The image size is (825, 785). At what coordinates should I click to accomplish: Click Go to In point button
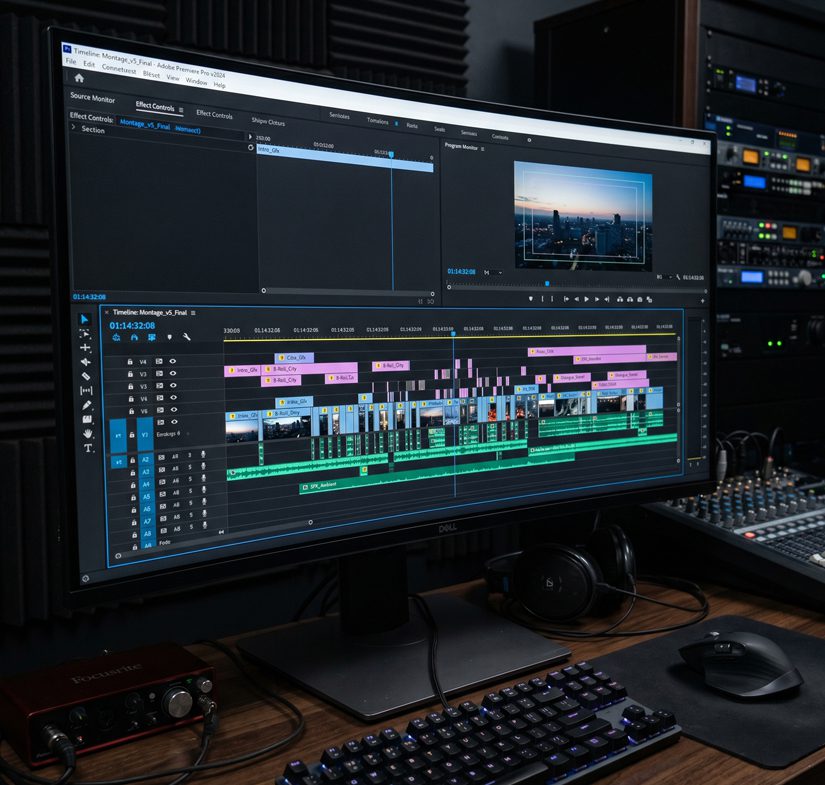point(566,299)
